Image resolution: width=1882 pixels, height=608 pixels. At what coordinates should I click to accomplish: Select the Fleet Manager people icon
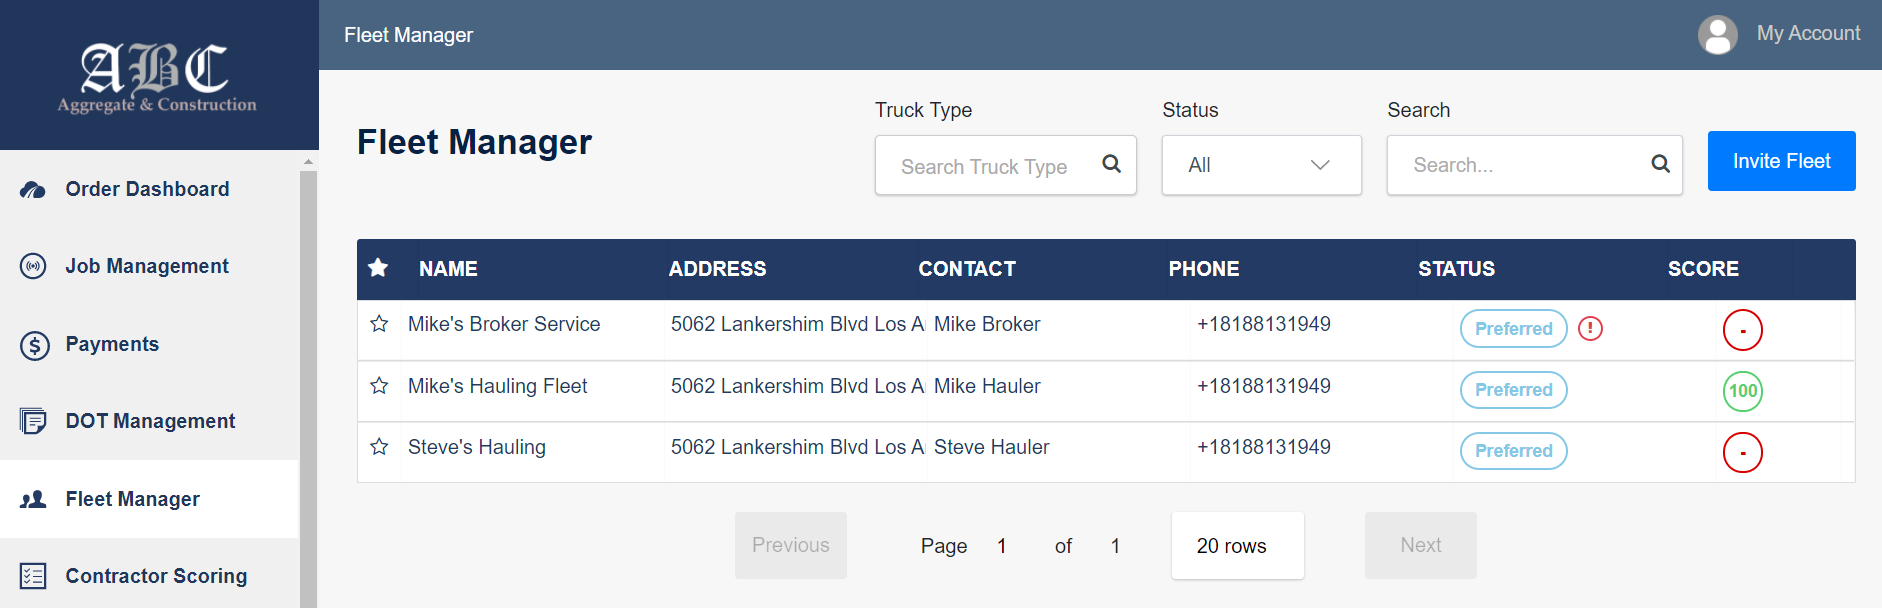pyautogui.click(x=33, y=498)
